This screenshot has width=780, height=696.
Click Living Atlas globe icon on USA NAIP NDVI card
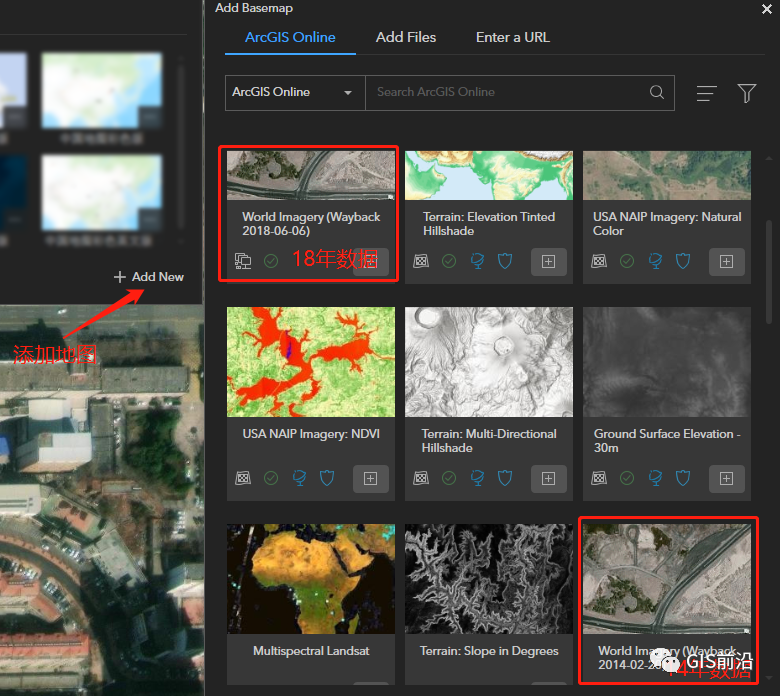click(299, 478)
